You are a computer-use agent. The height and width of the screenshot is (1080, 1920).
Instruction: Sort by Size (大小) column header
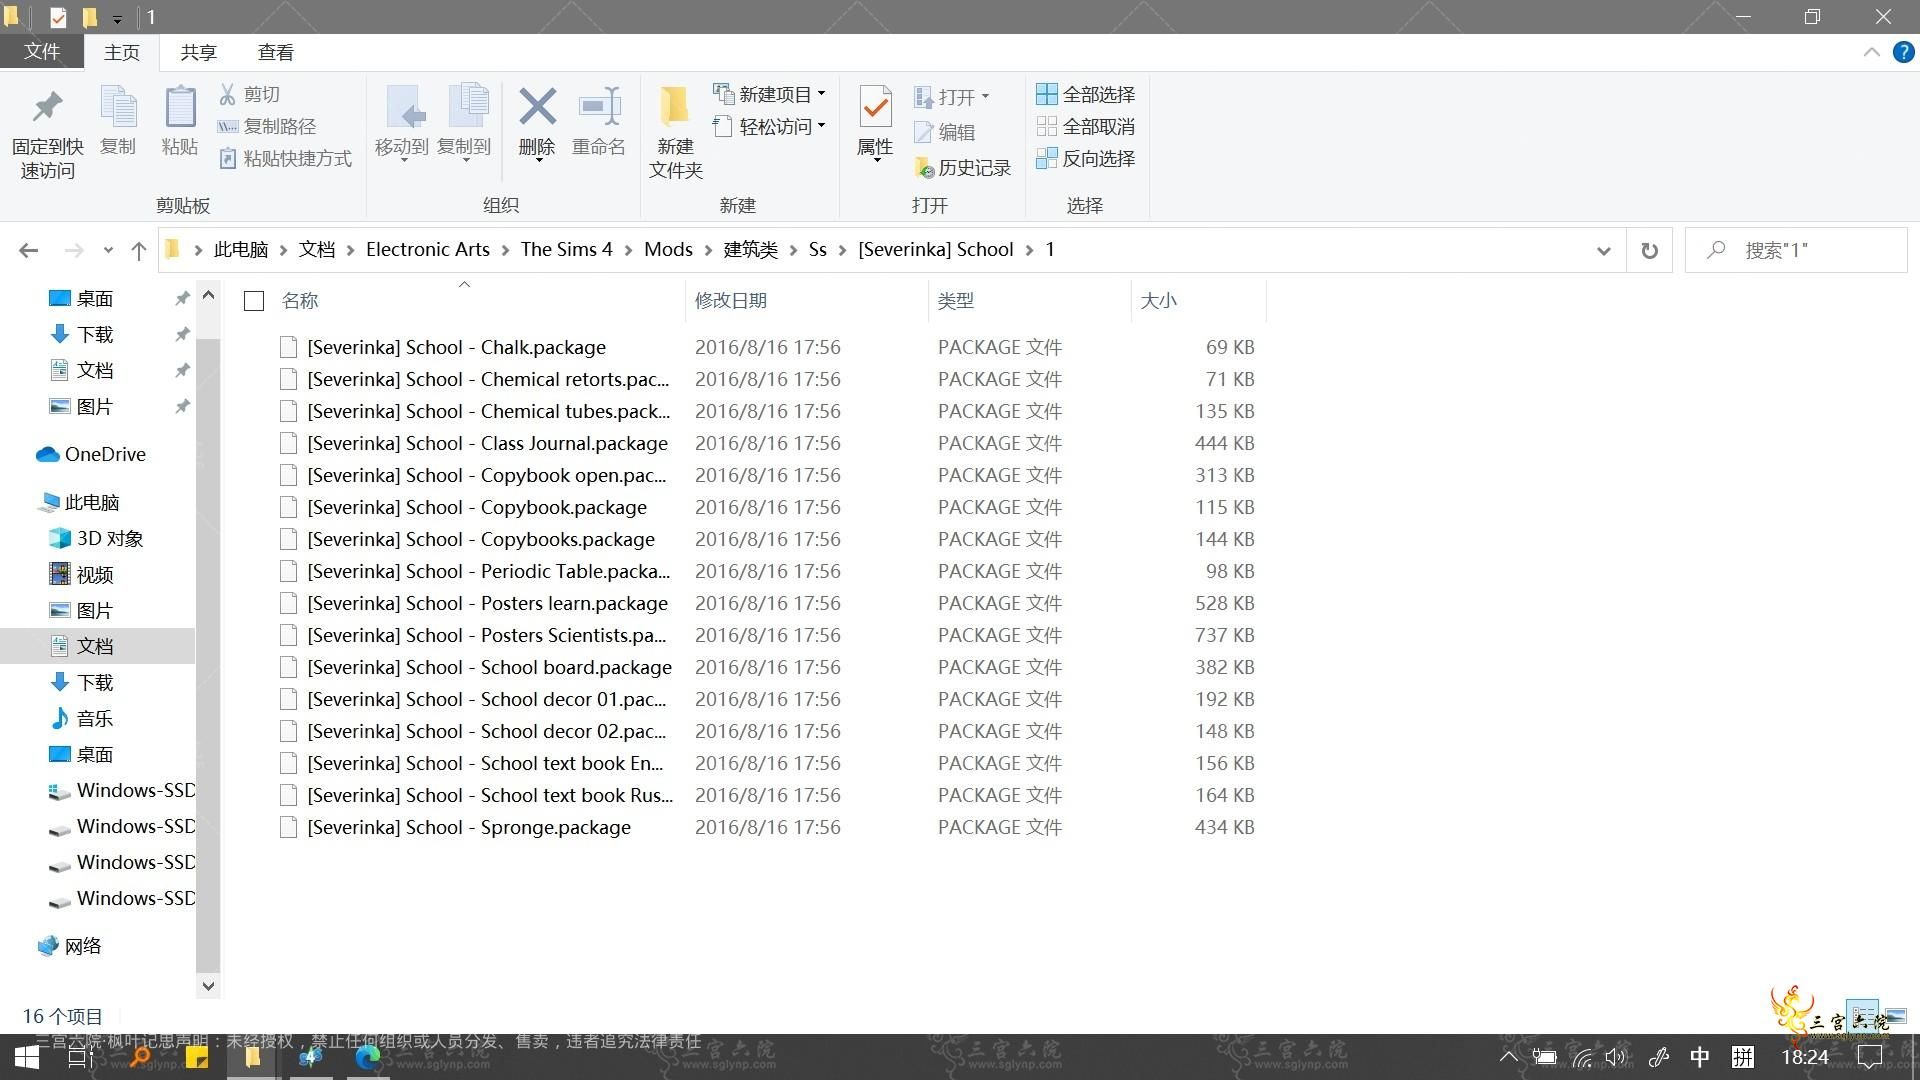1158,301
